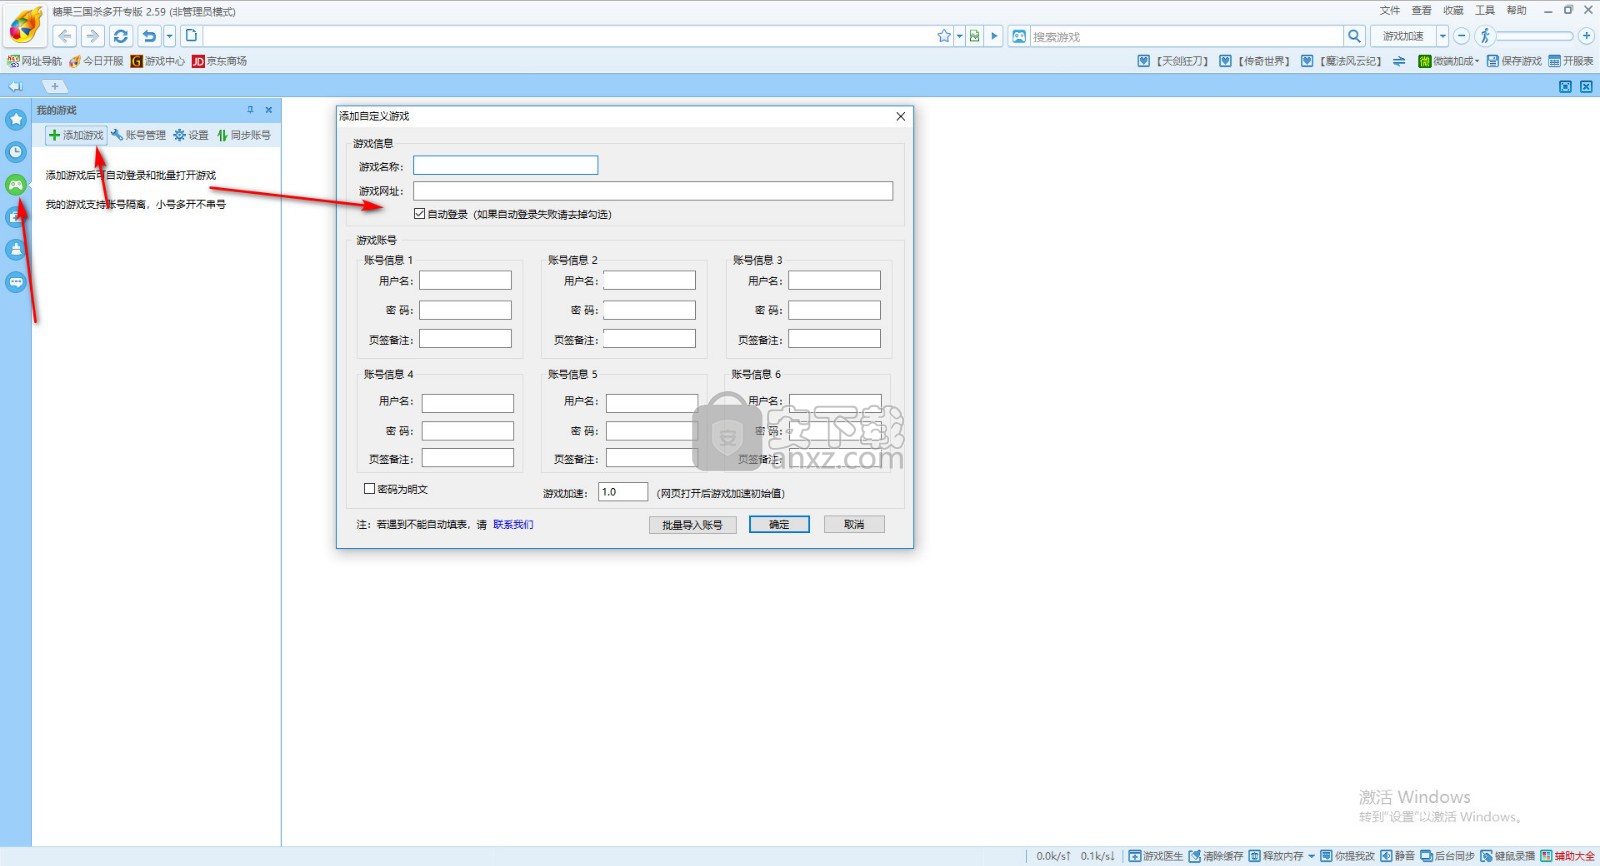Expand the 释放内存 dropdown arrow
Image resolution: width=1600 pixels, height=866 pixels.
1311,856
